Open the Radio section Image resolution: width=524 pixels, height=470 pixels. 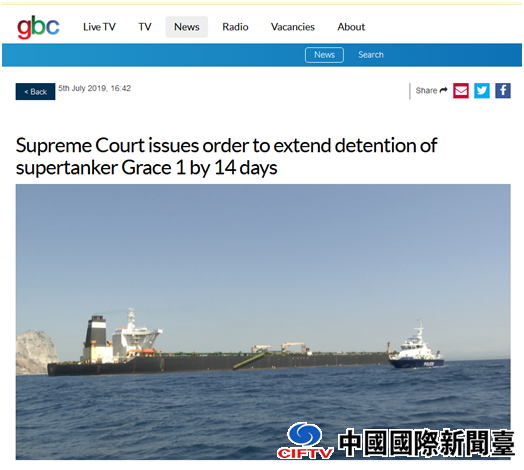click(x=235, y=27)
